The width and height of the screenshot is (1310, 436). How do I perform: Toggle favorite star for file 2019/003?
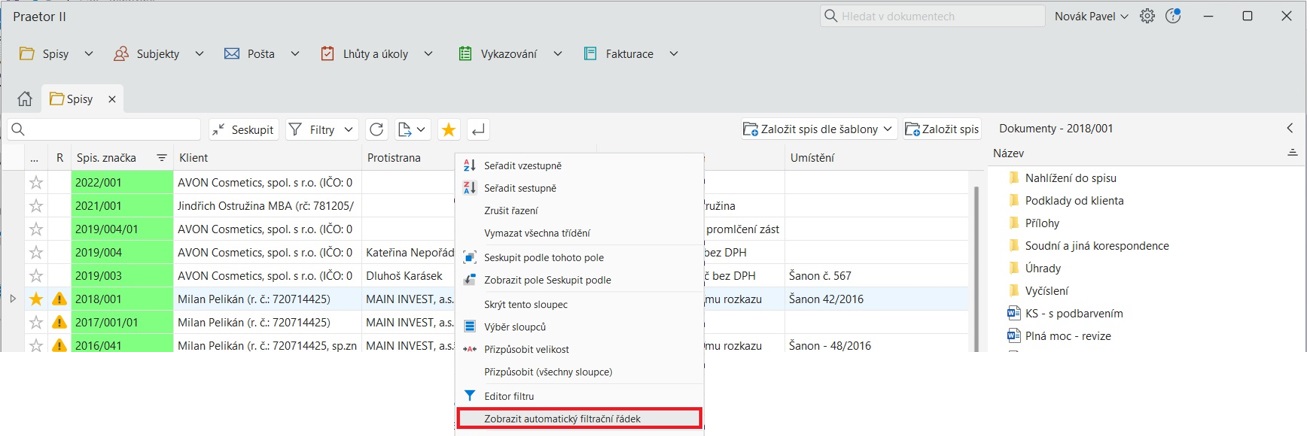pyautogui.click(x=36, y=275)
